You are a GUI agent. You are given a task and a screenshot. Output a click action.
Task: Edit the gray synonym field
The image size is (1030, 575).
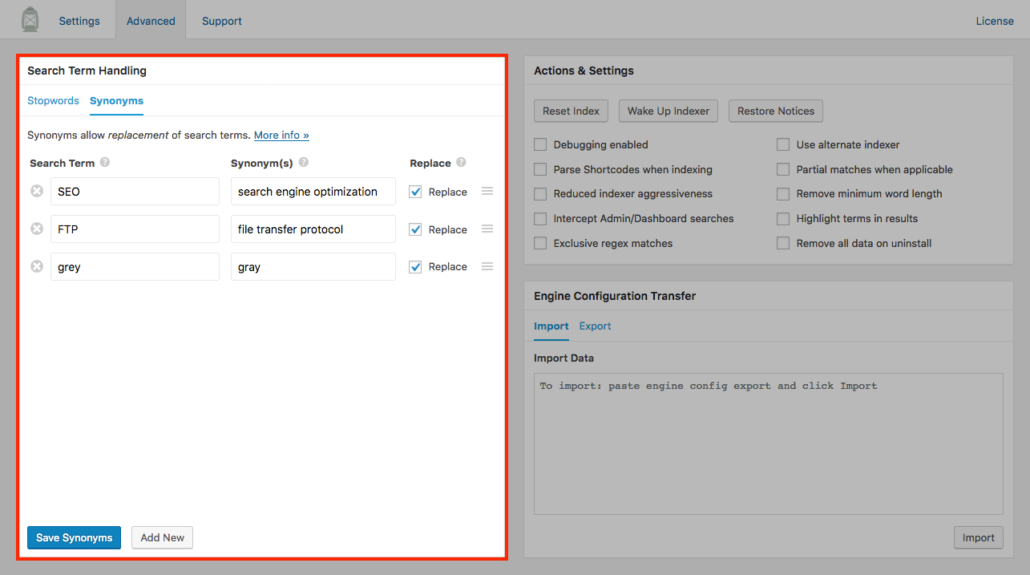313,267
